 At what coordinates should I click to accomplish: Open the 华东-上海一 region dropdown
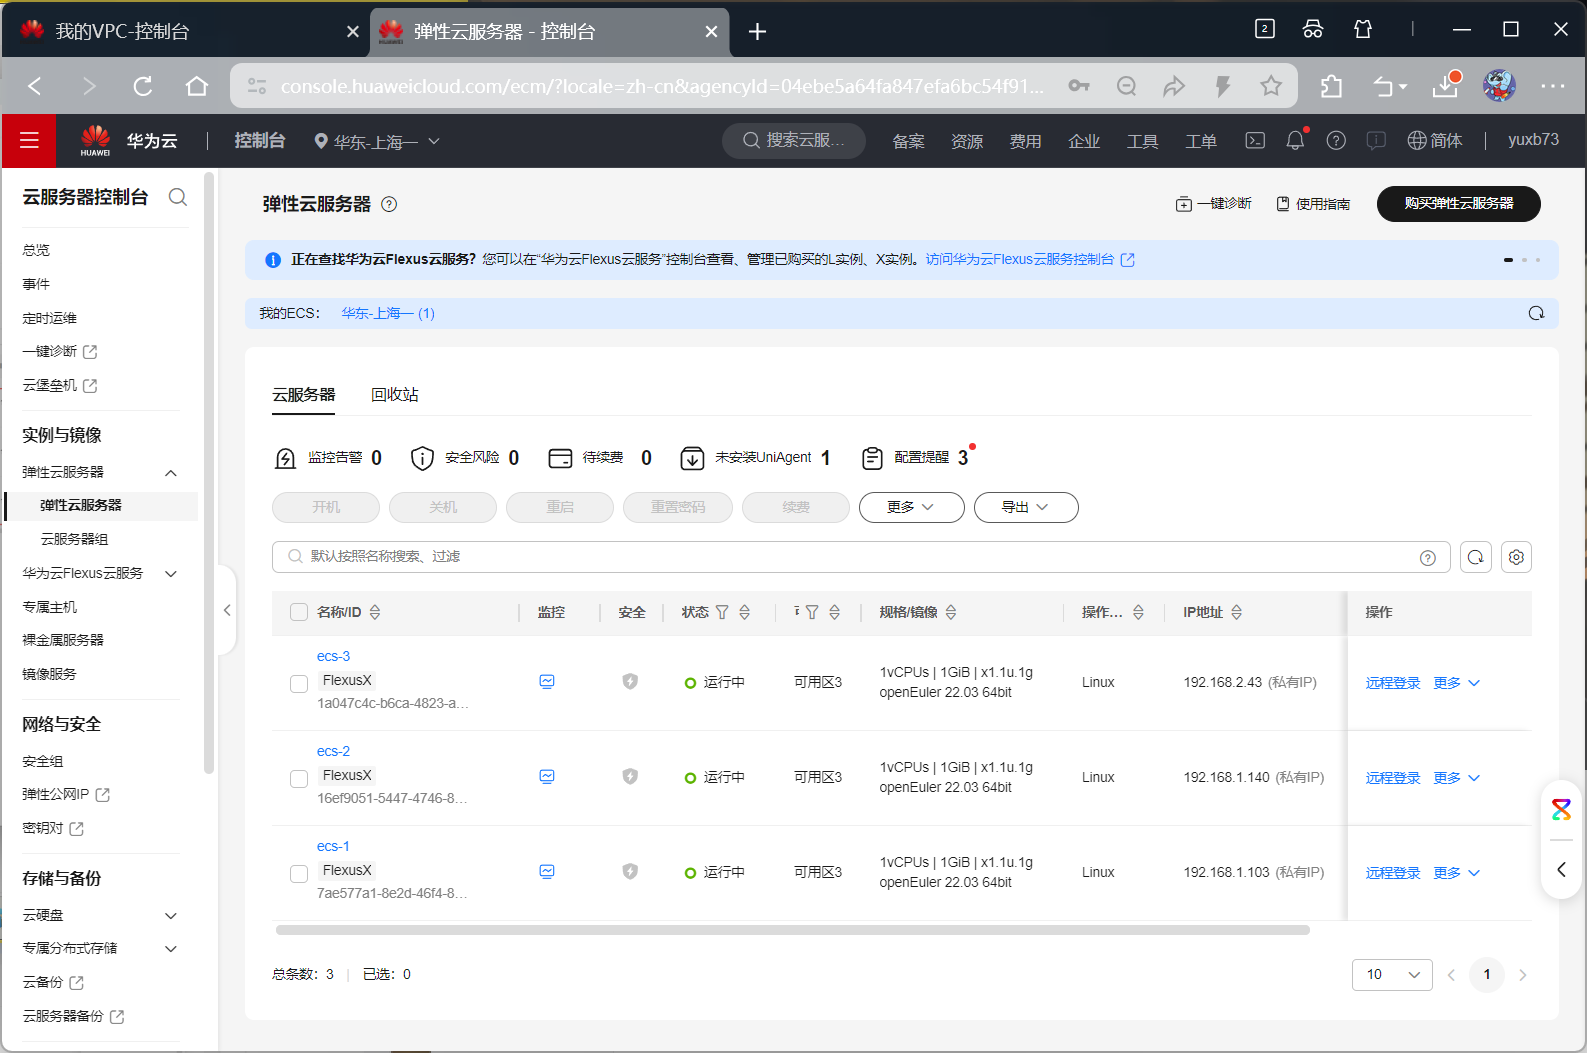click(377, 142)
